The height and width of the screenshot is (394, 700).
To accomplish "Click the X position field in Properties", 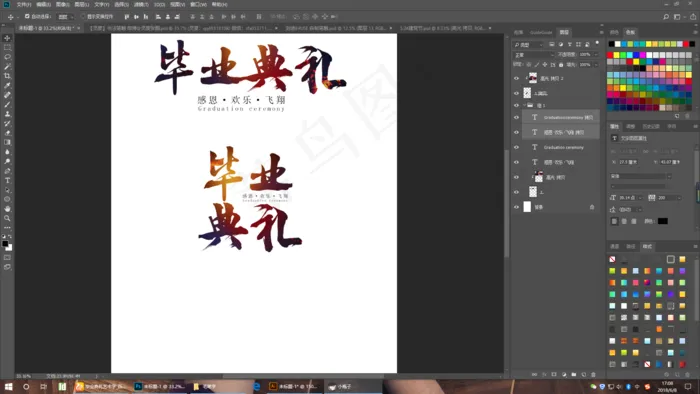I will coord(629,162).
